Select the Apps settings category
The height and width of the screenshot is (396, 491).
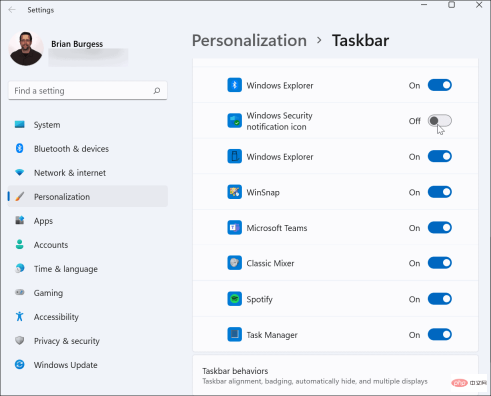tap(88, 221)
